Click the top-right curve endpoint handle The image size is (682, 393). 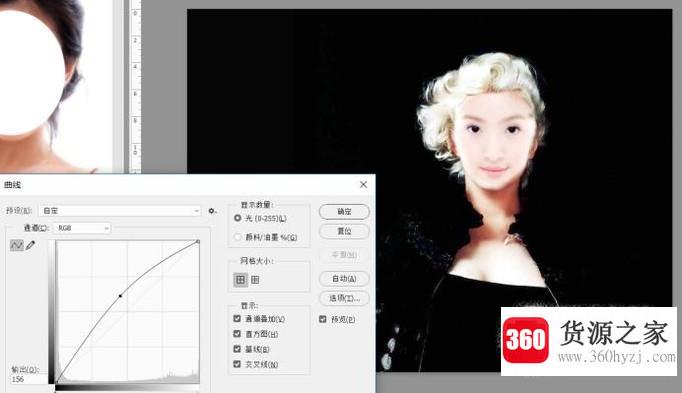point(197,241)
